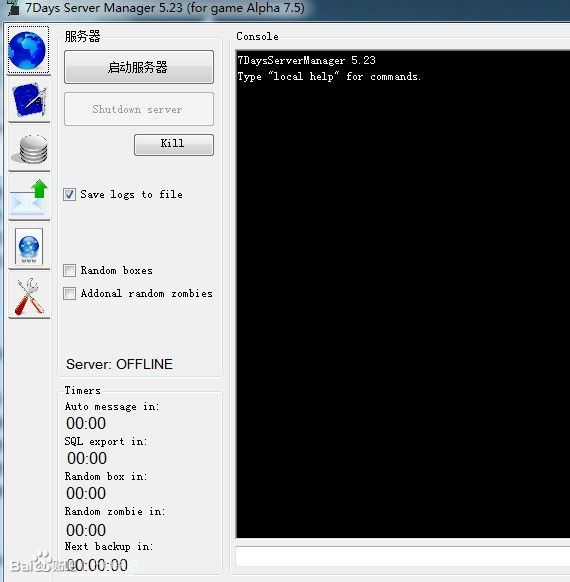Open the www globe web page icon
Viewport: 570px width, 582px height.
point(29,246)
